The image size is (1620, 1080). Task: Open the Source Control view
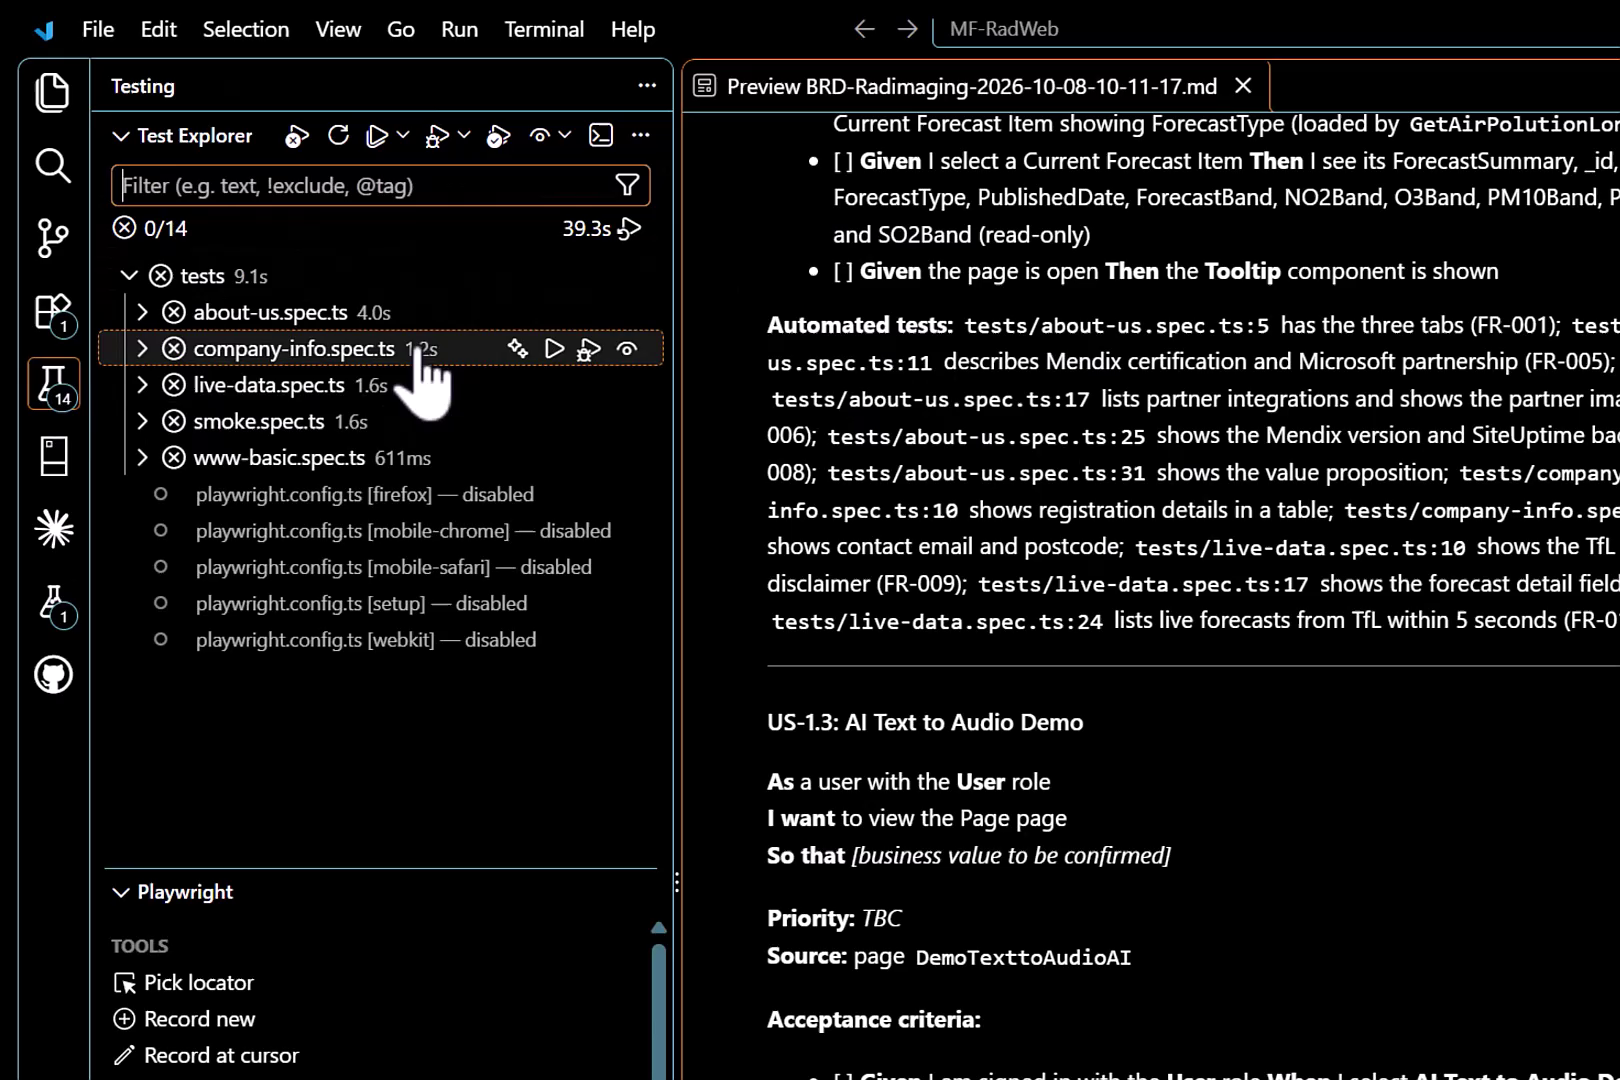pyautogui.click(x=52, y=238)
